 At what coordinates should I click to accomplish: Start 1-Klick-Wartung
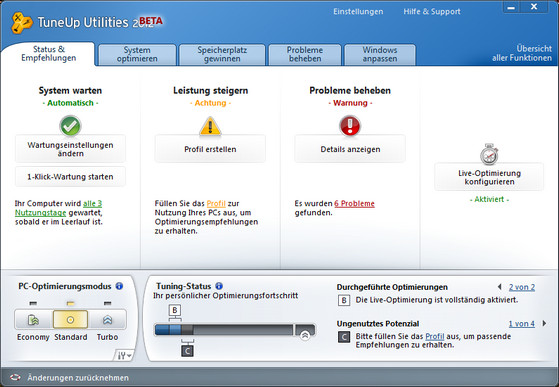tap(70, 176)
